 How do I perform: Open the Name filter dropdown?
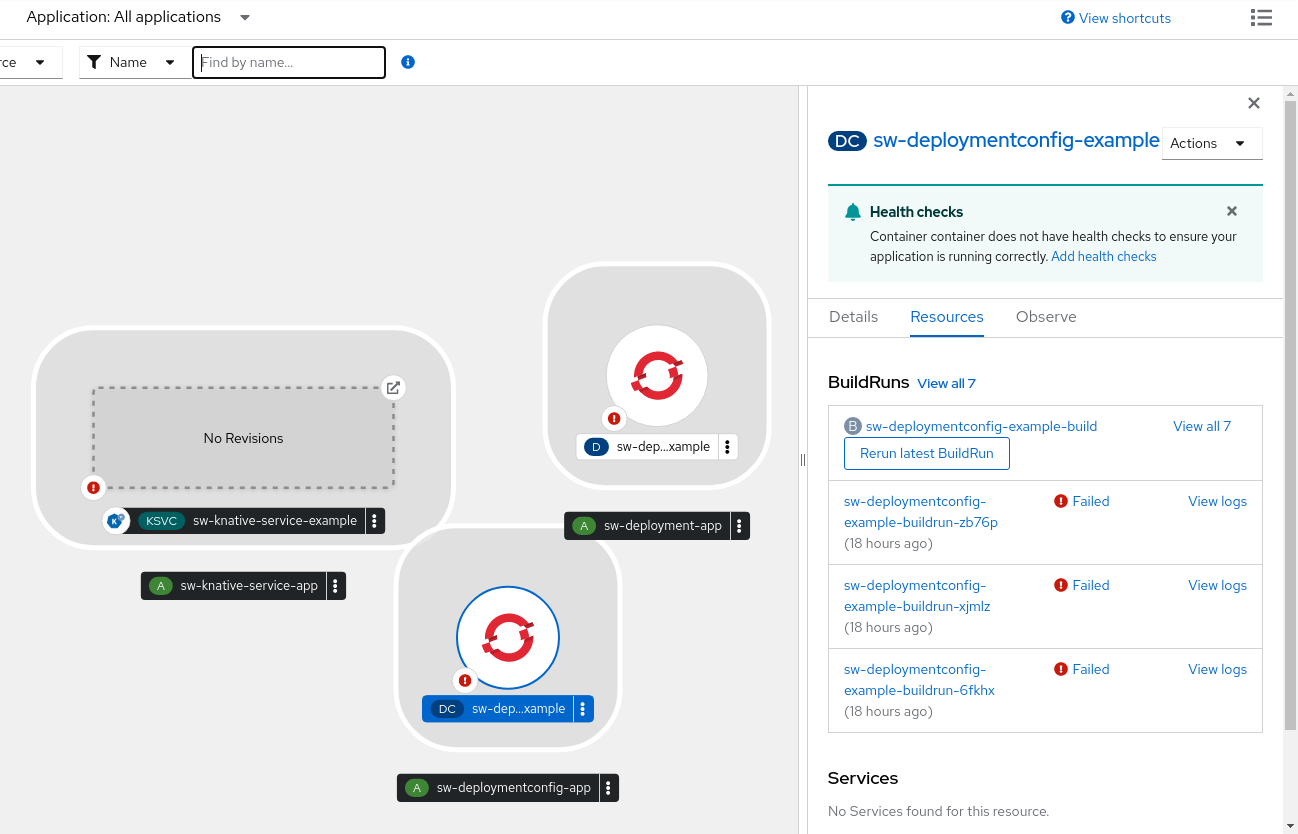click(x=132, y=62)
